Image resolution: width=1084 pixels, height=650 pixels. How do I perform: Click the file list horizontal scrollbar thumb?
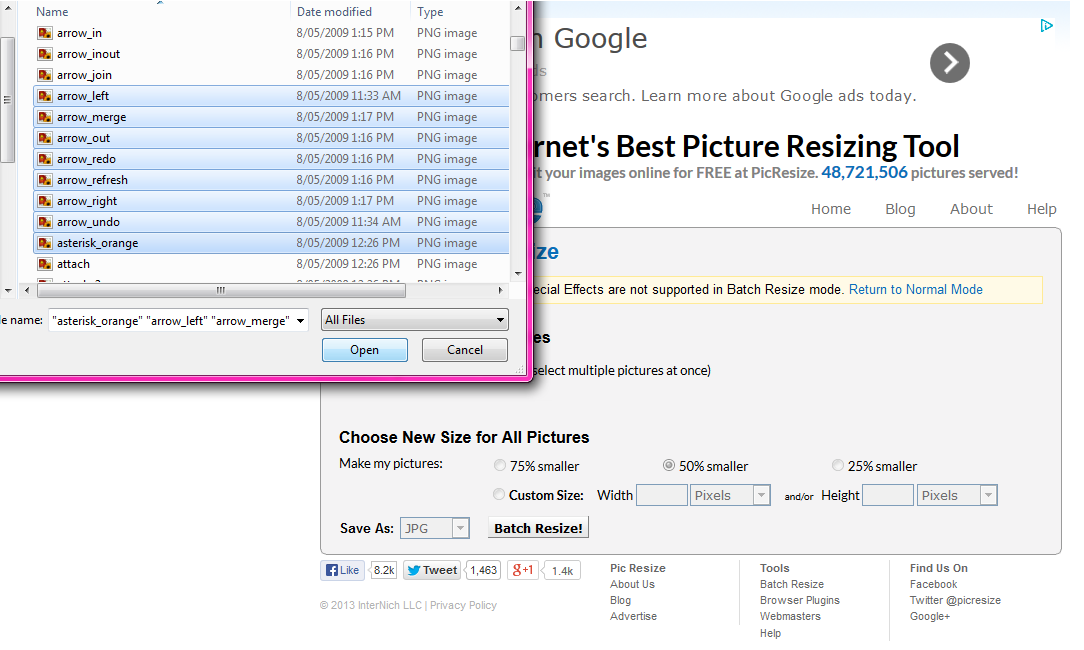[x=221, y=290]
